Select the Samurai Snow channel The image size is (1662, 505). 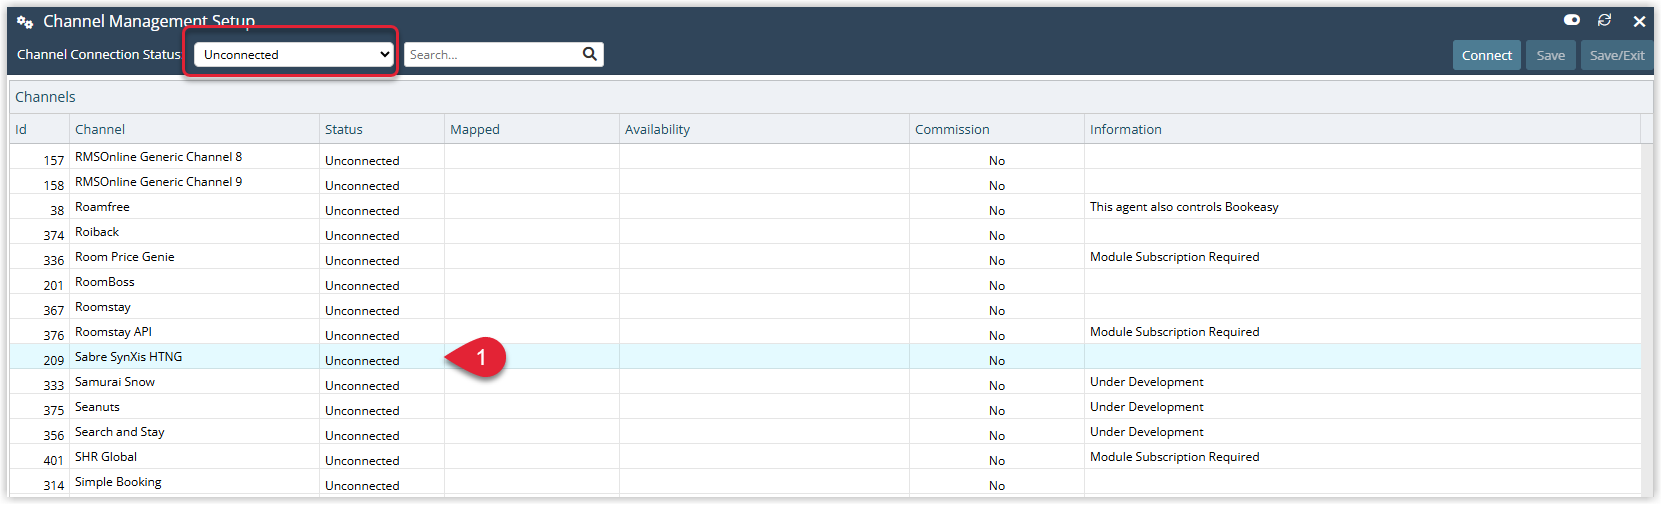pos(825,382)
